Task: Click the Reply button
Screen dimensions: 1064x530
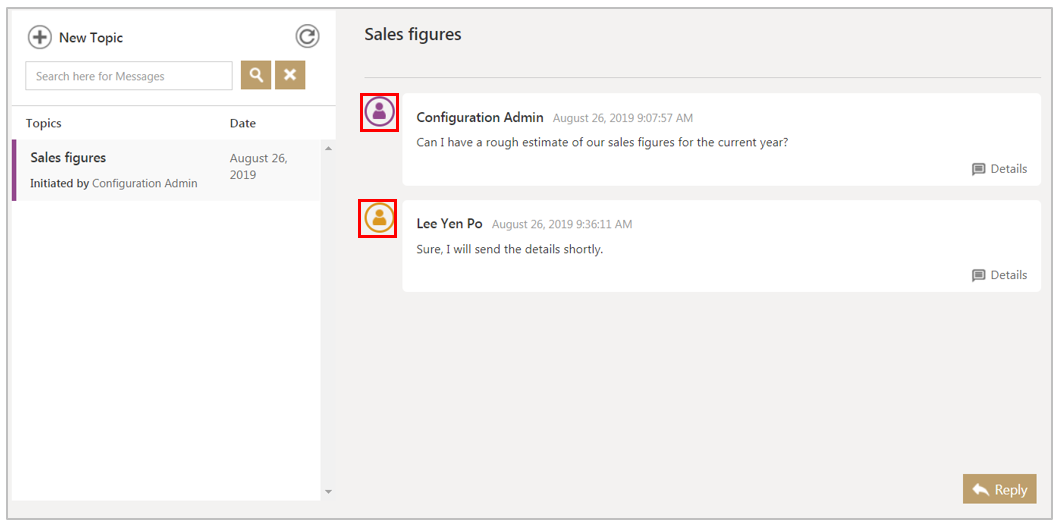Action: [999, 489]
